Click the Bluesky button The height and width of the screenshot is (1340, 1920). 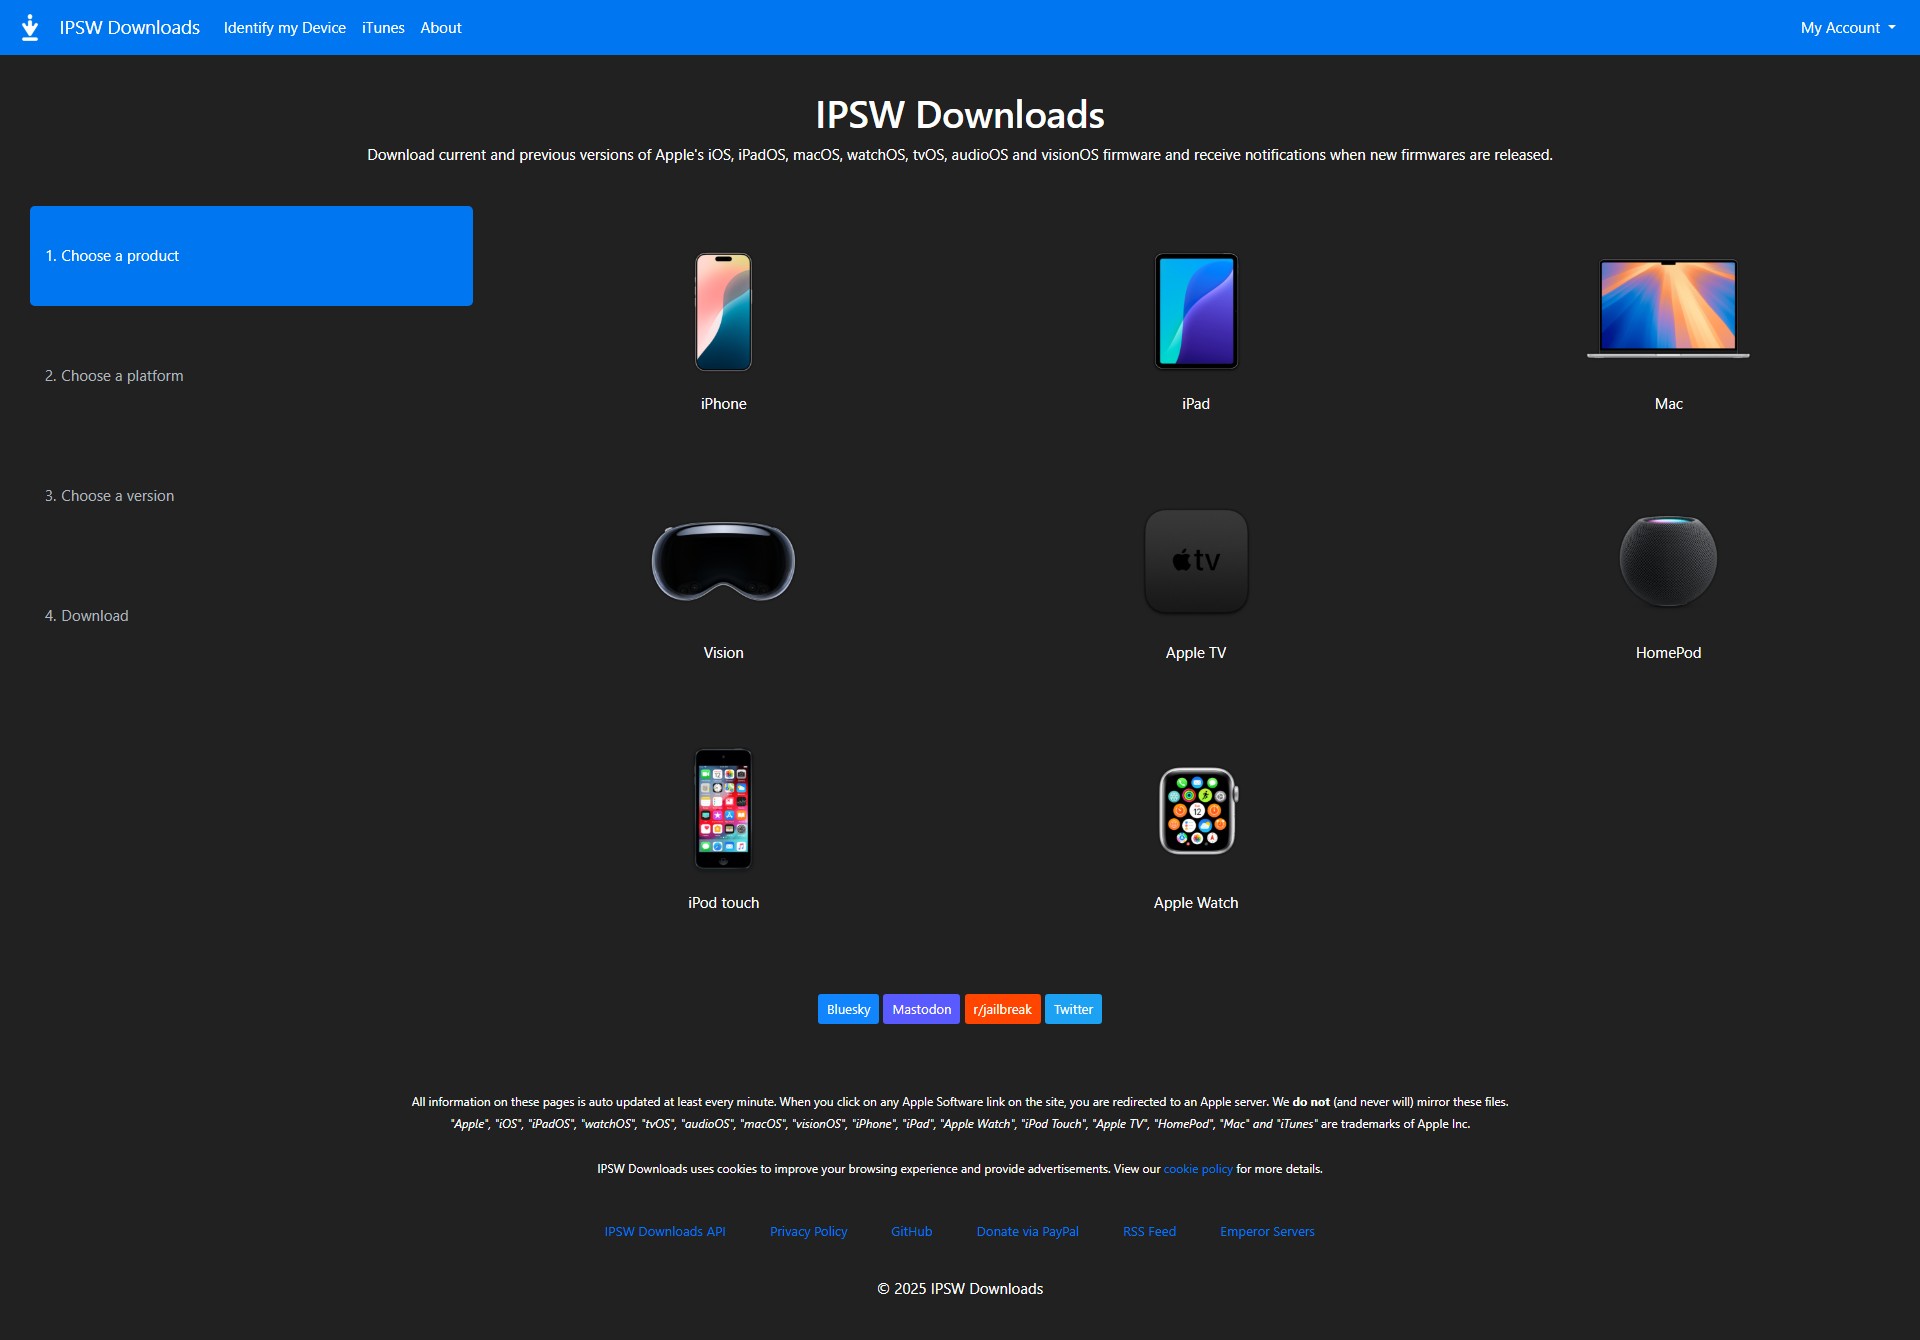[x=848, y=1009]
